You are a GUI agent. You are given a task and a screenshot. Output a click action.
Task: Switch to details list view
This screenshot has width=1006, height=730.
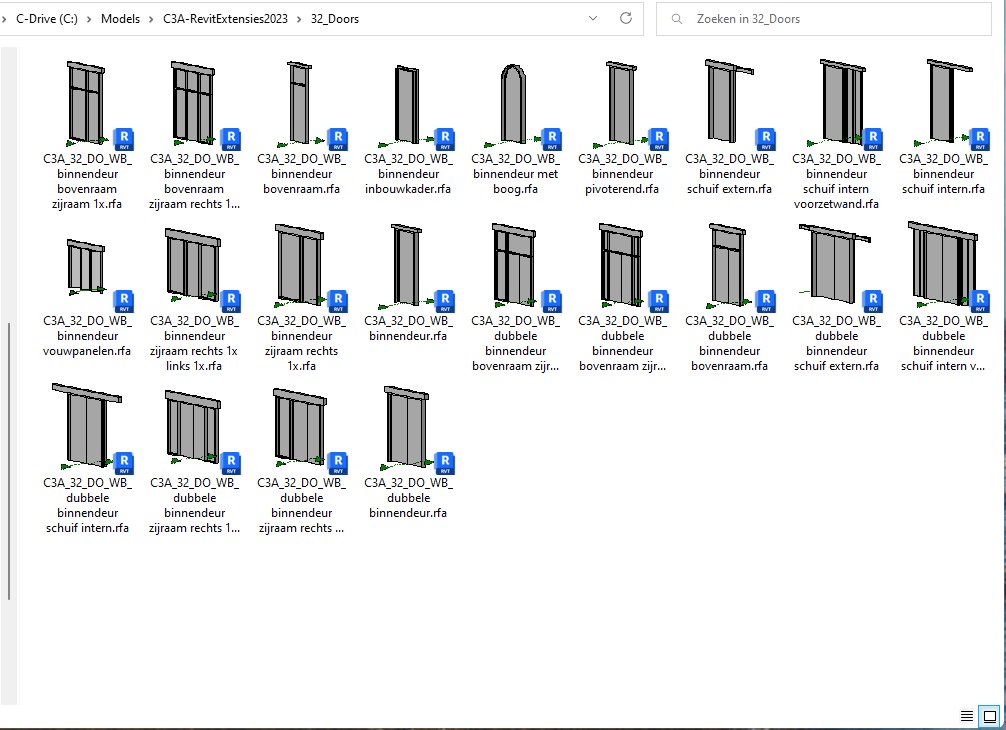(967, 716)
